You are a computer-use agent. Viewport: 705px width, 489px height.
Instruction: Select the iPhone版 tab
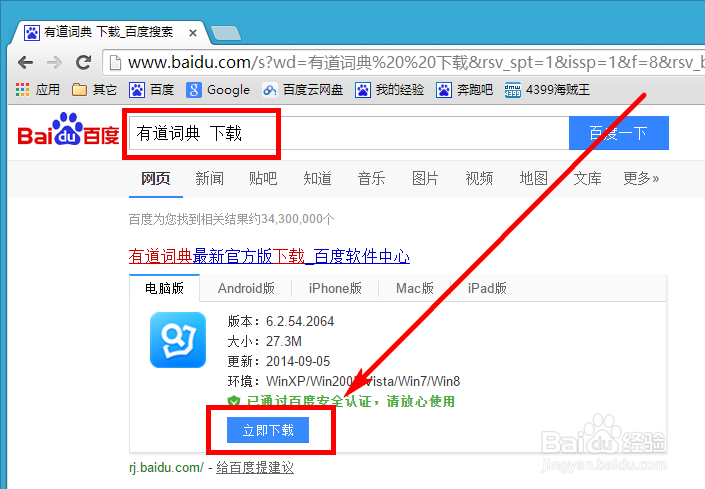[335, 288]
